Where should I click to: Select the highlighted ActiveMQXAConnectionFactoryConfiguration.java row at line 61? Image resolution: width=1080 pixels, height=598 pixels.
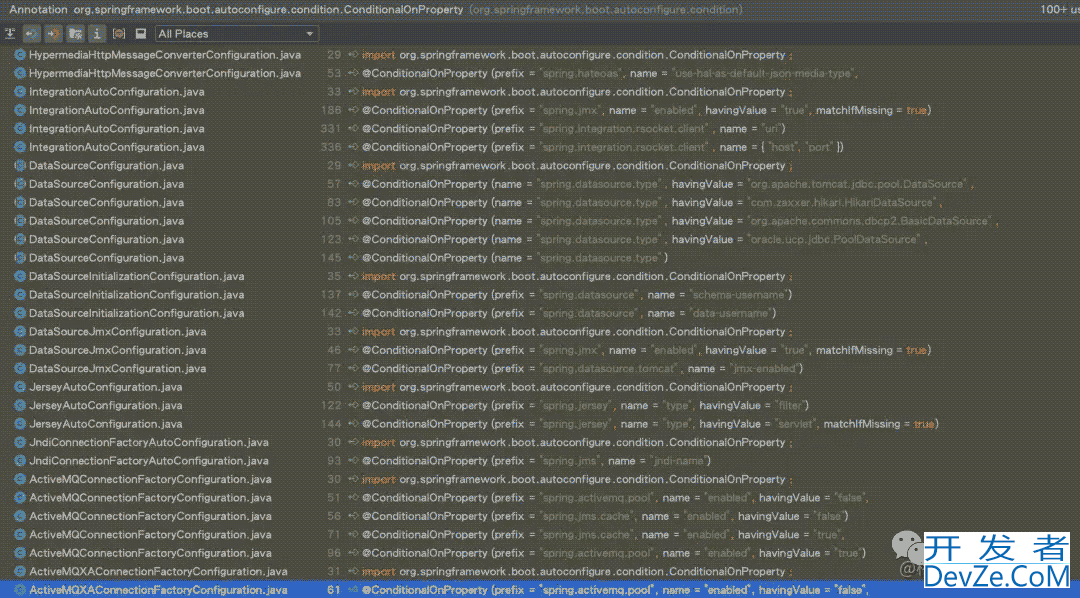540,590
